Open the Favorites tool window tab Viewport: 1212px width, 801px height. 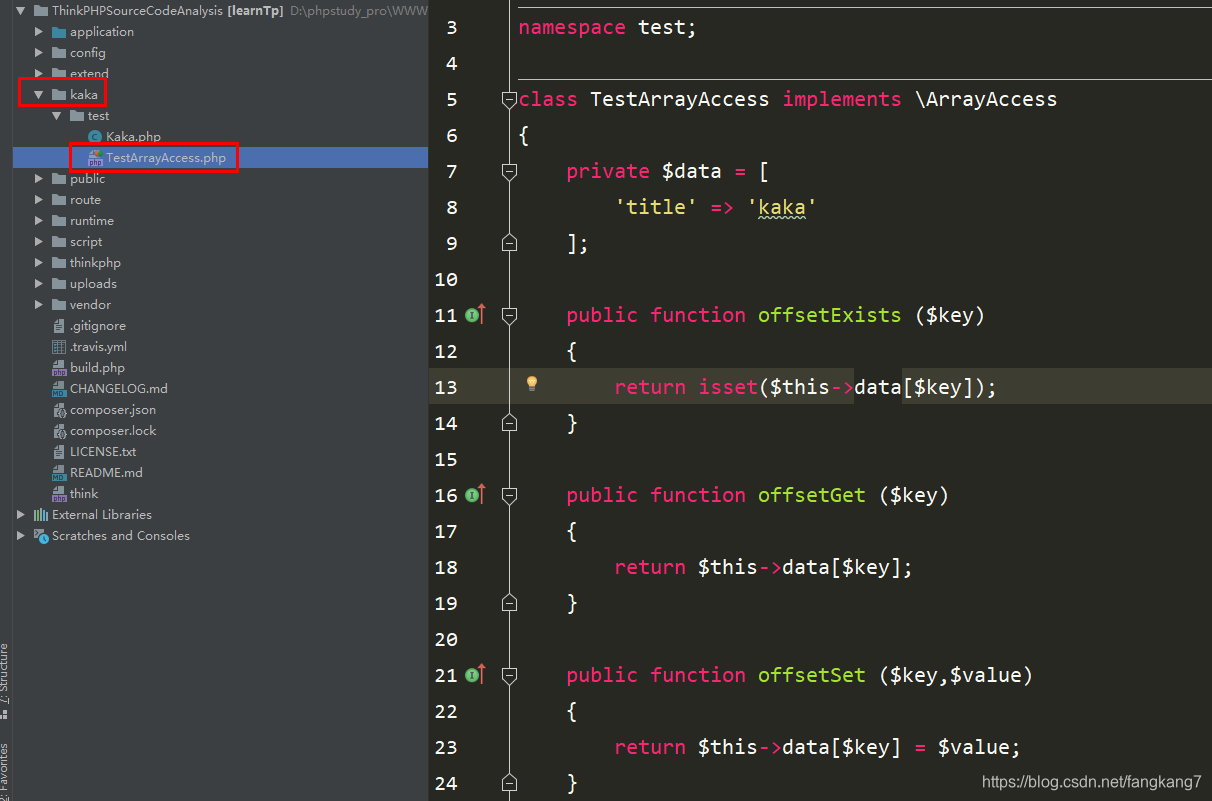(5, 770)
